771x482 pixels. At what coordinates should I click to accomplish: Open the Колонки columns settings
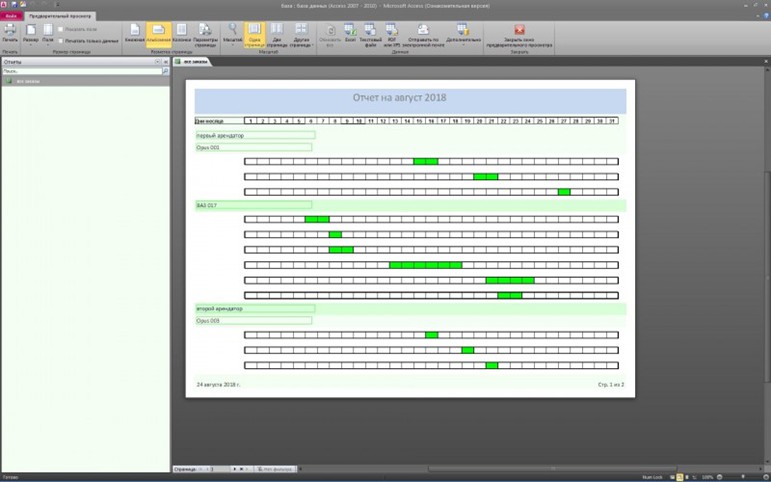181,34
